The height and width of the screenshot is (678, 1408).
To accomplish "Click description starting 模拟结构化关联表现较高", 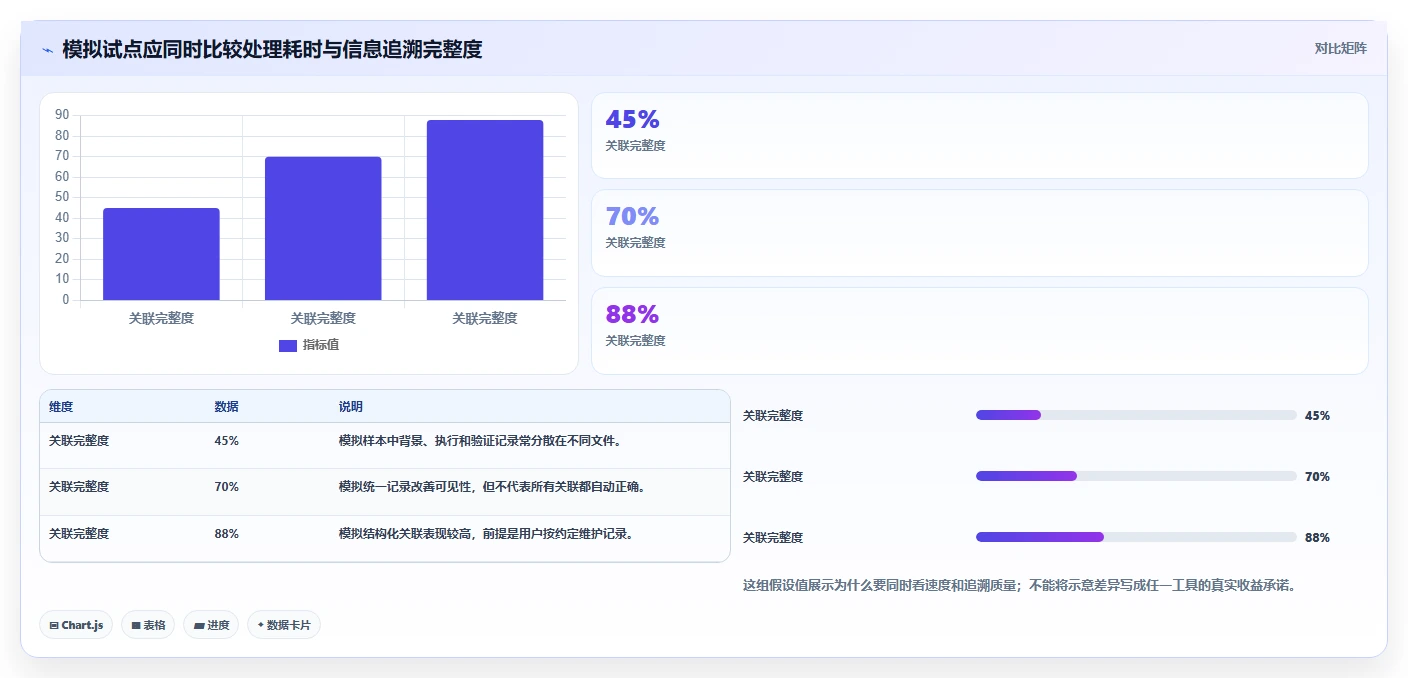I will pyautogui.click(x=486, y=534).
